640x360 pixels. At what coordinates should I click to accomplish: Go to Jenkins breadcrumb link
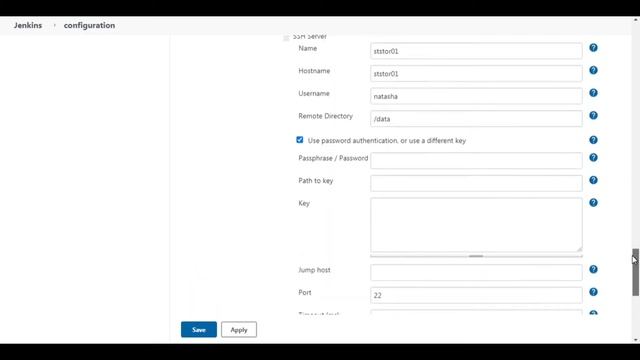pos(28,25)
